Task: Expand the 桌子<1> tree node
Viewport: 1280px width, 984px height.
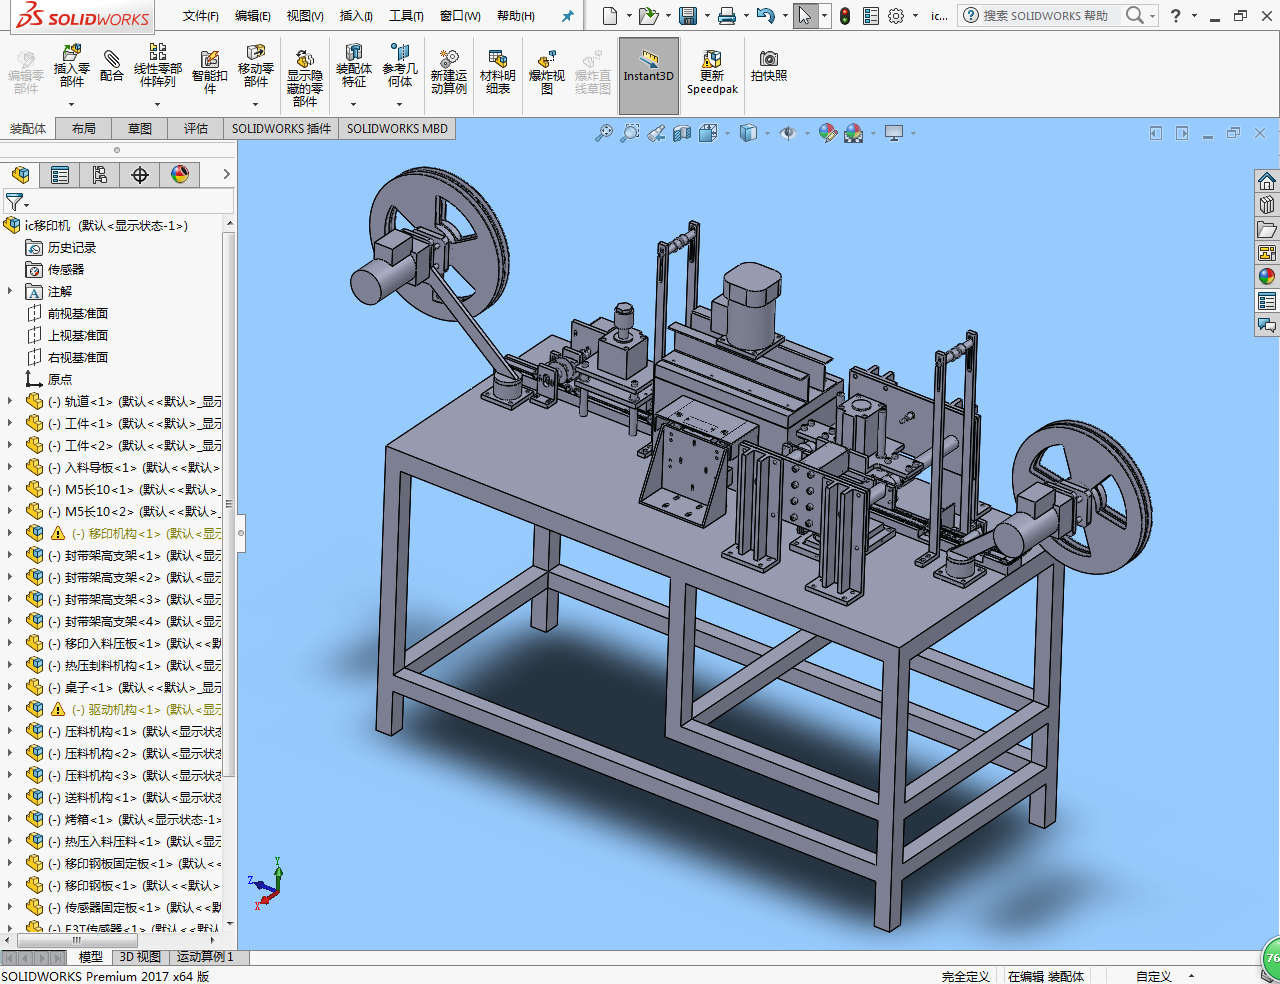Action: pos(10,687)
